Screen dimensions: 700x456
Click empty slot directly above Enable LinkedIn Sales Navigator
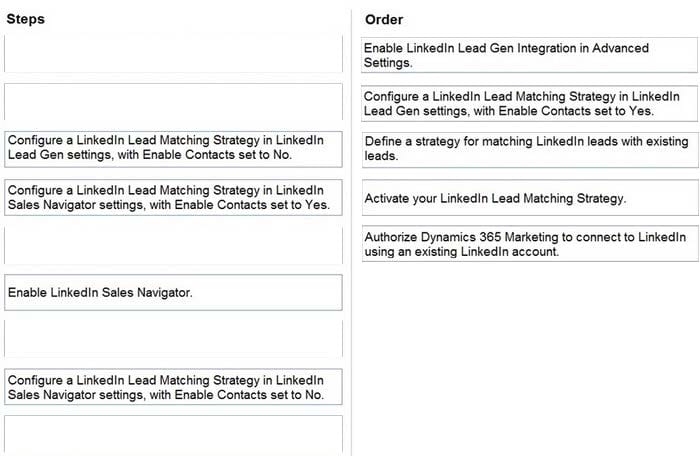(173, 245)
